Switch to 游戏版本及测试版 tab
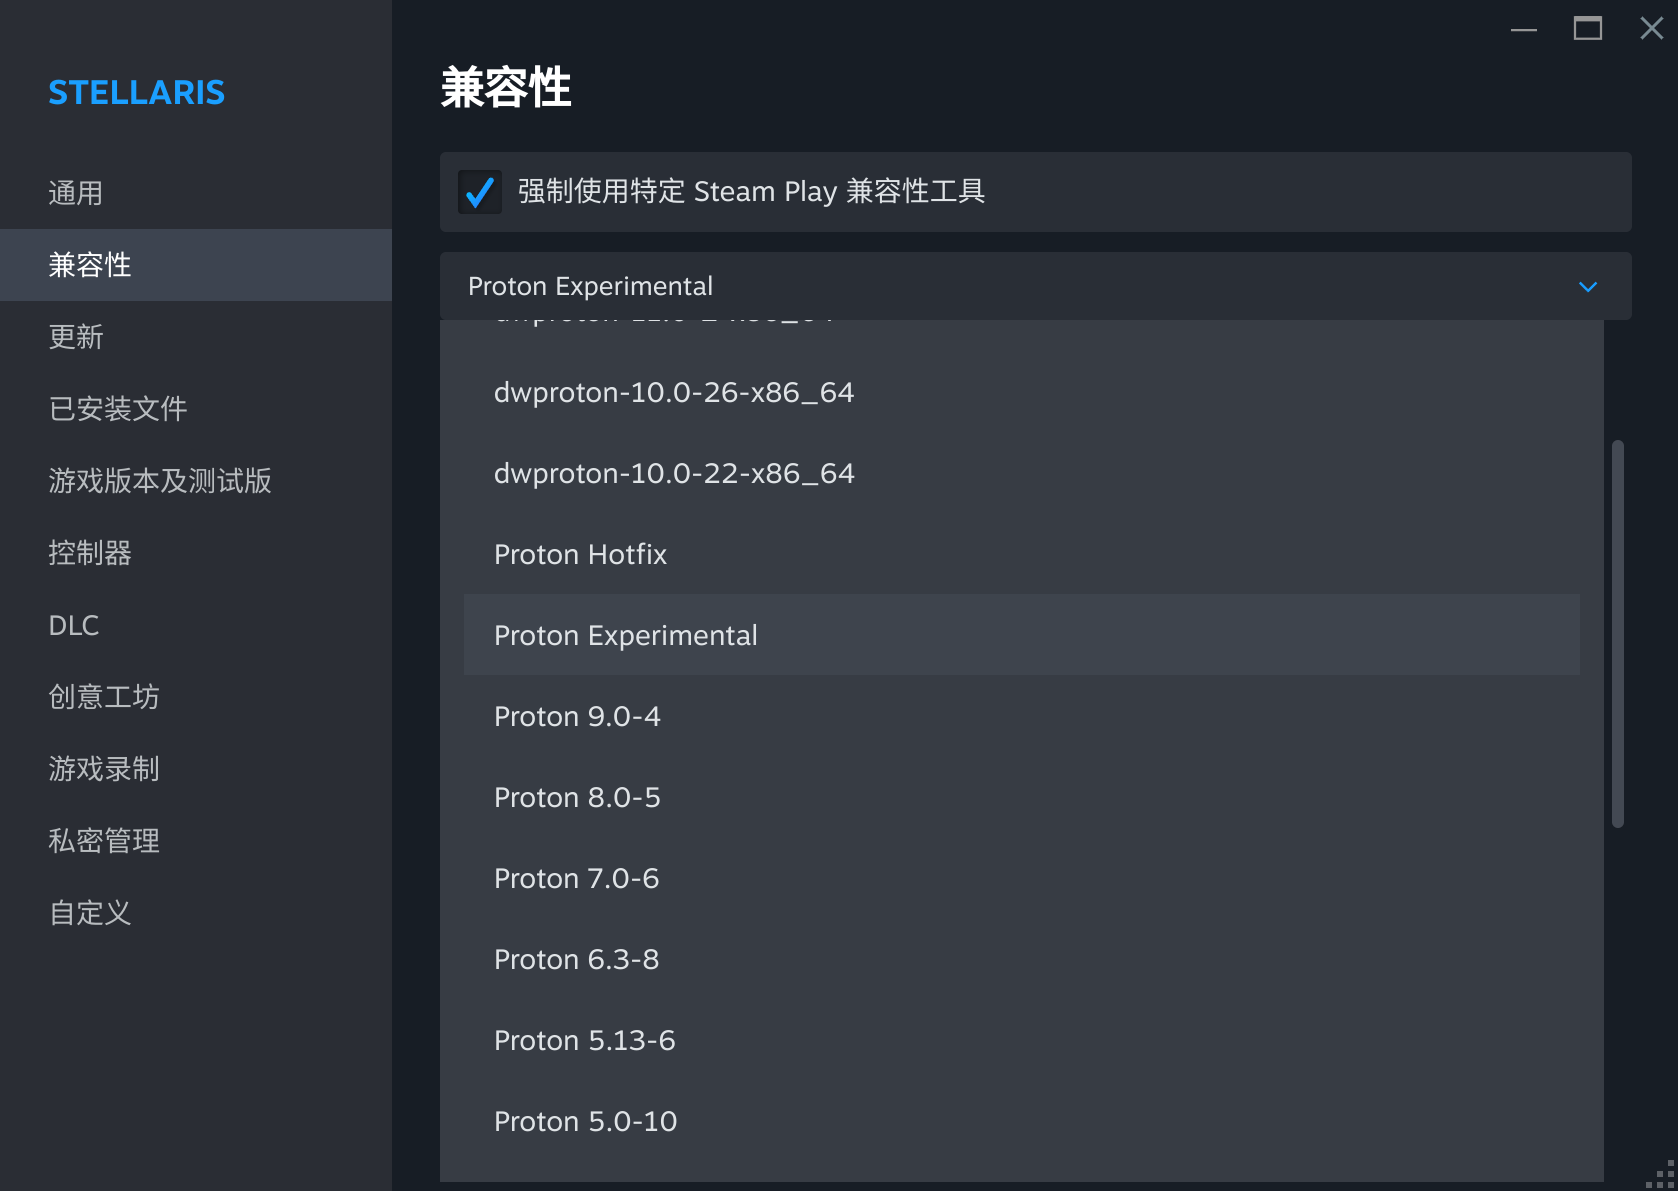The width and height of the screenshot is (1678, 1191). click(x=196, y=481)
